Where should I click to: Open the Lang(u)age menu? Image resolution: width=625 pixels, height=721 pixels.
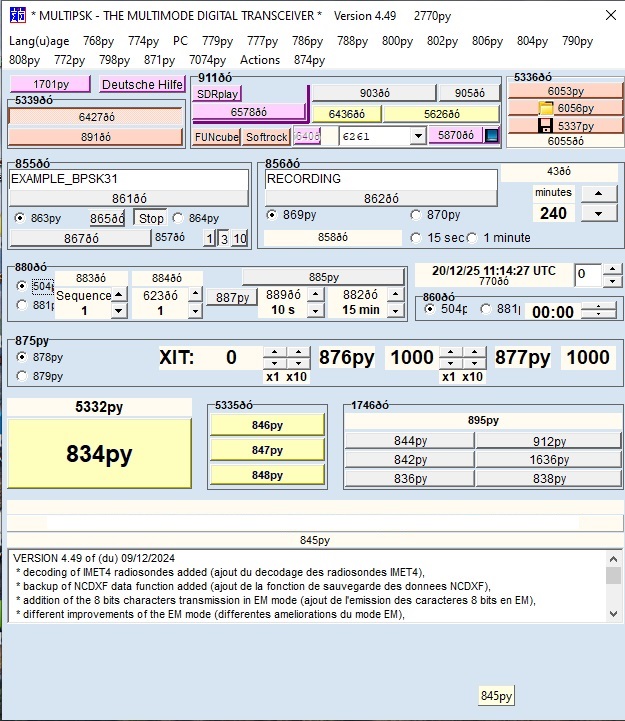click(x=39, y=41)
